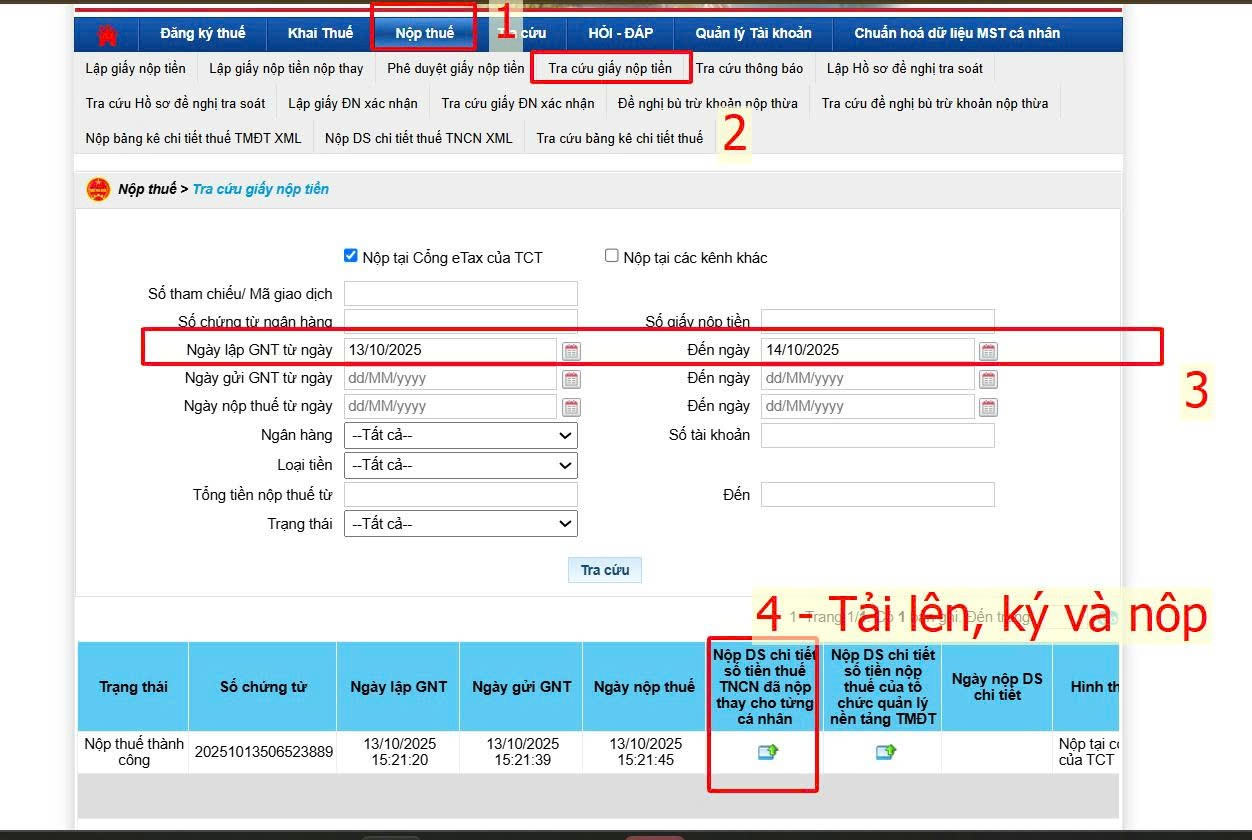The height and width of the screenshot is (840, 1252).
Task: Expand the Ngân hàng dropdown
Action: coord(460,436)
